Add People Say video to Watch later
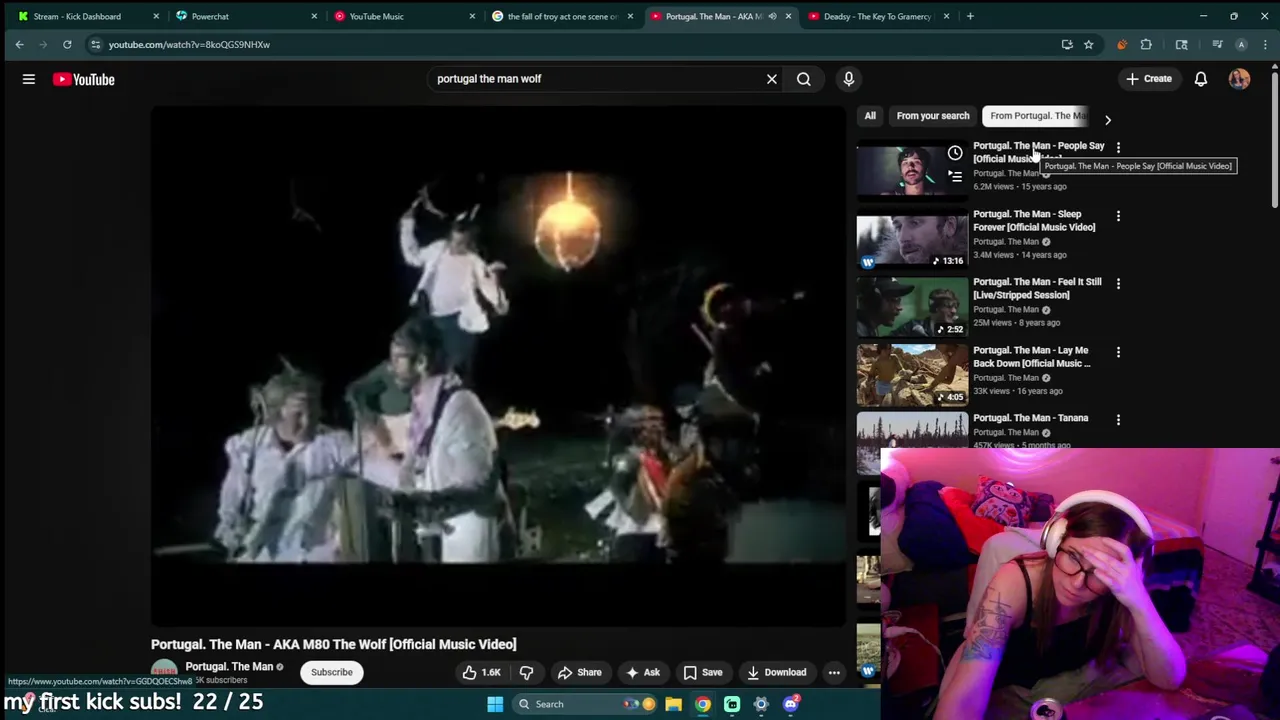Image resolution: width=1280 pixels, height=720 pixels. click(x=955, y=153)
